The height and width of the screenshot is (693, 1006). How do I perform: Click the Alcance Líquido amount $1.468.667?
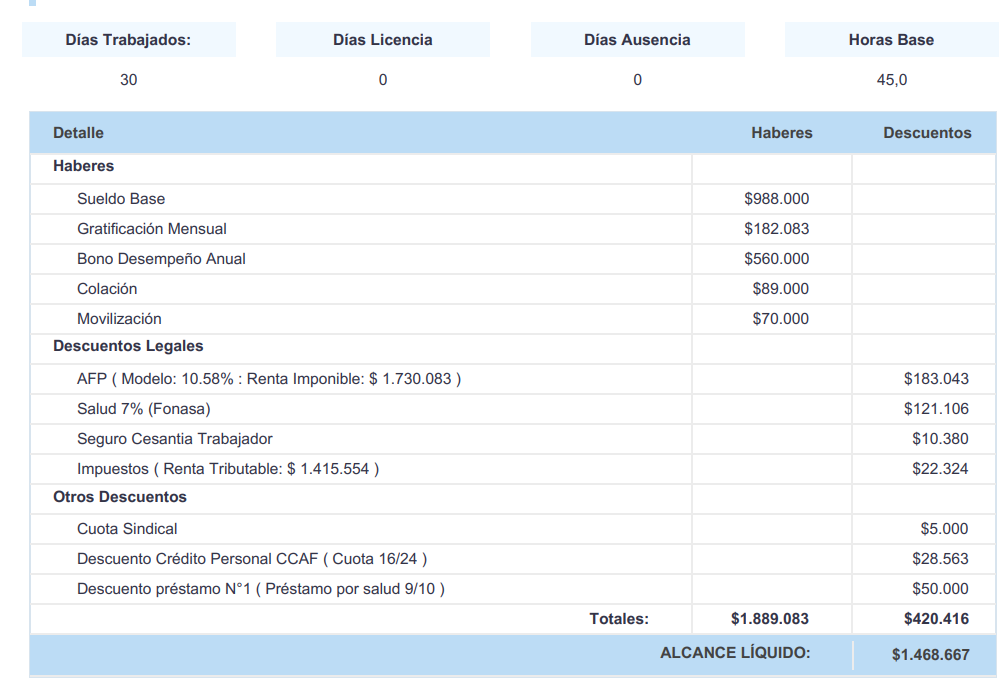tap(930, 655)
